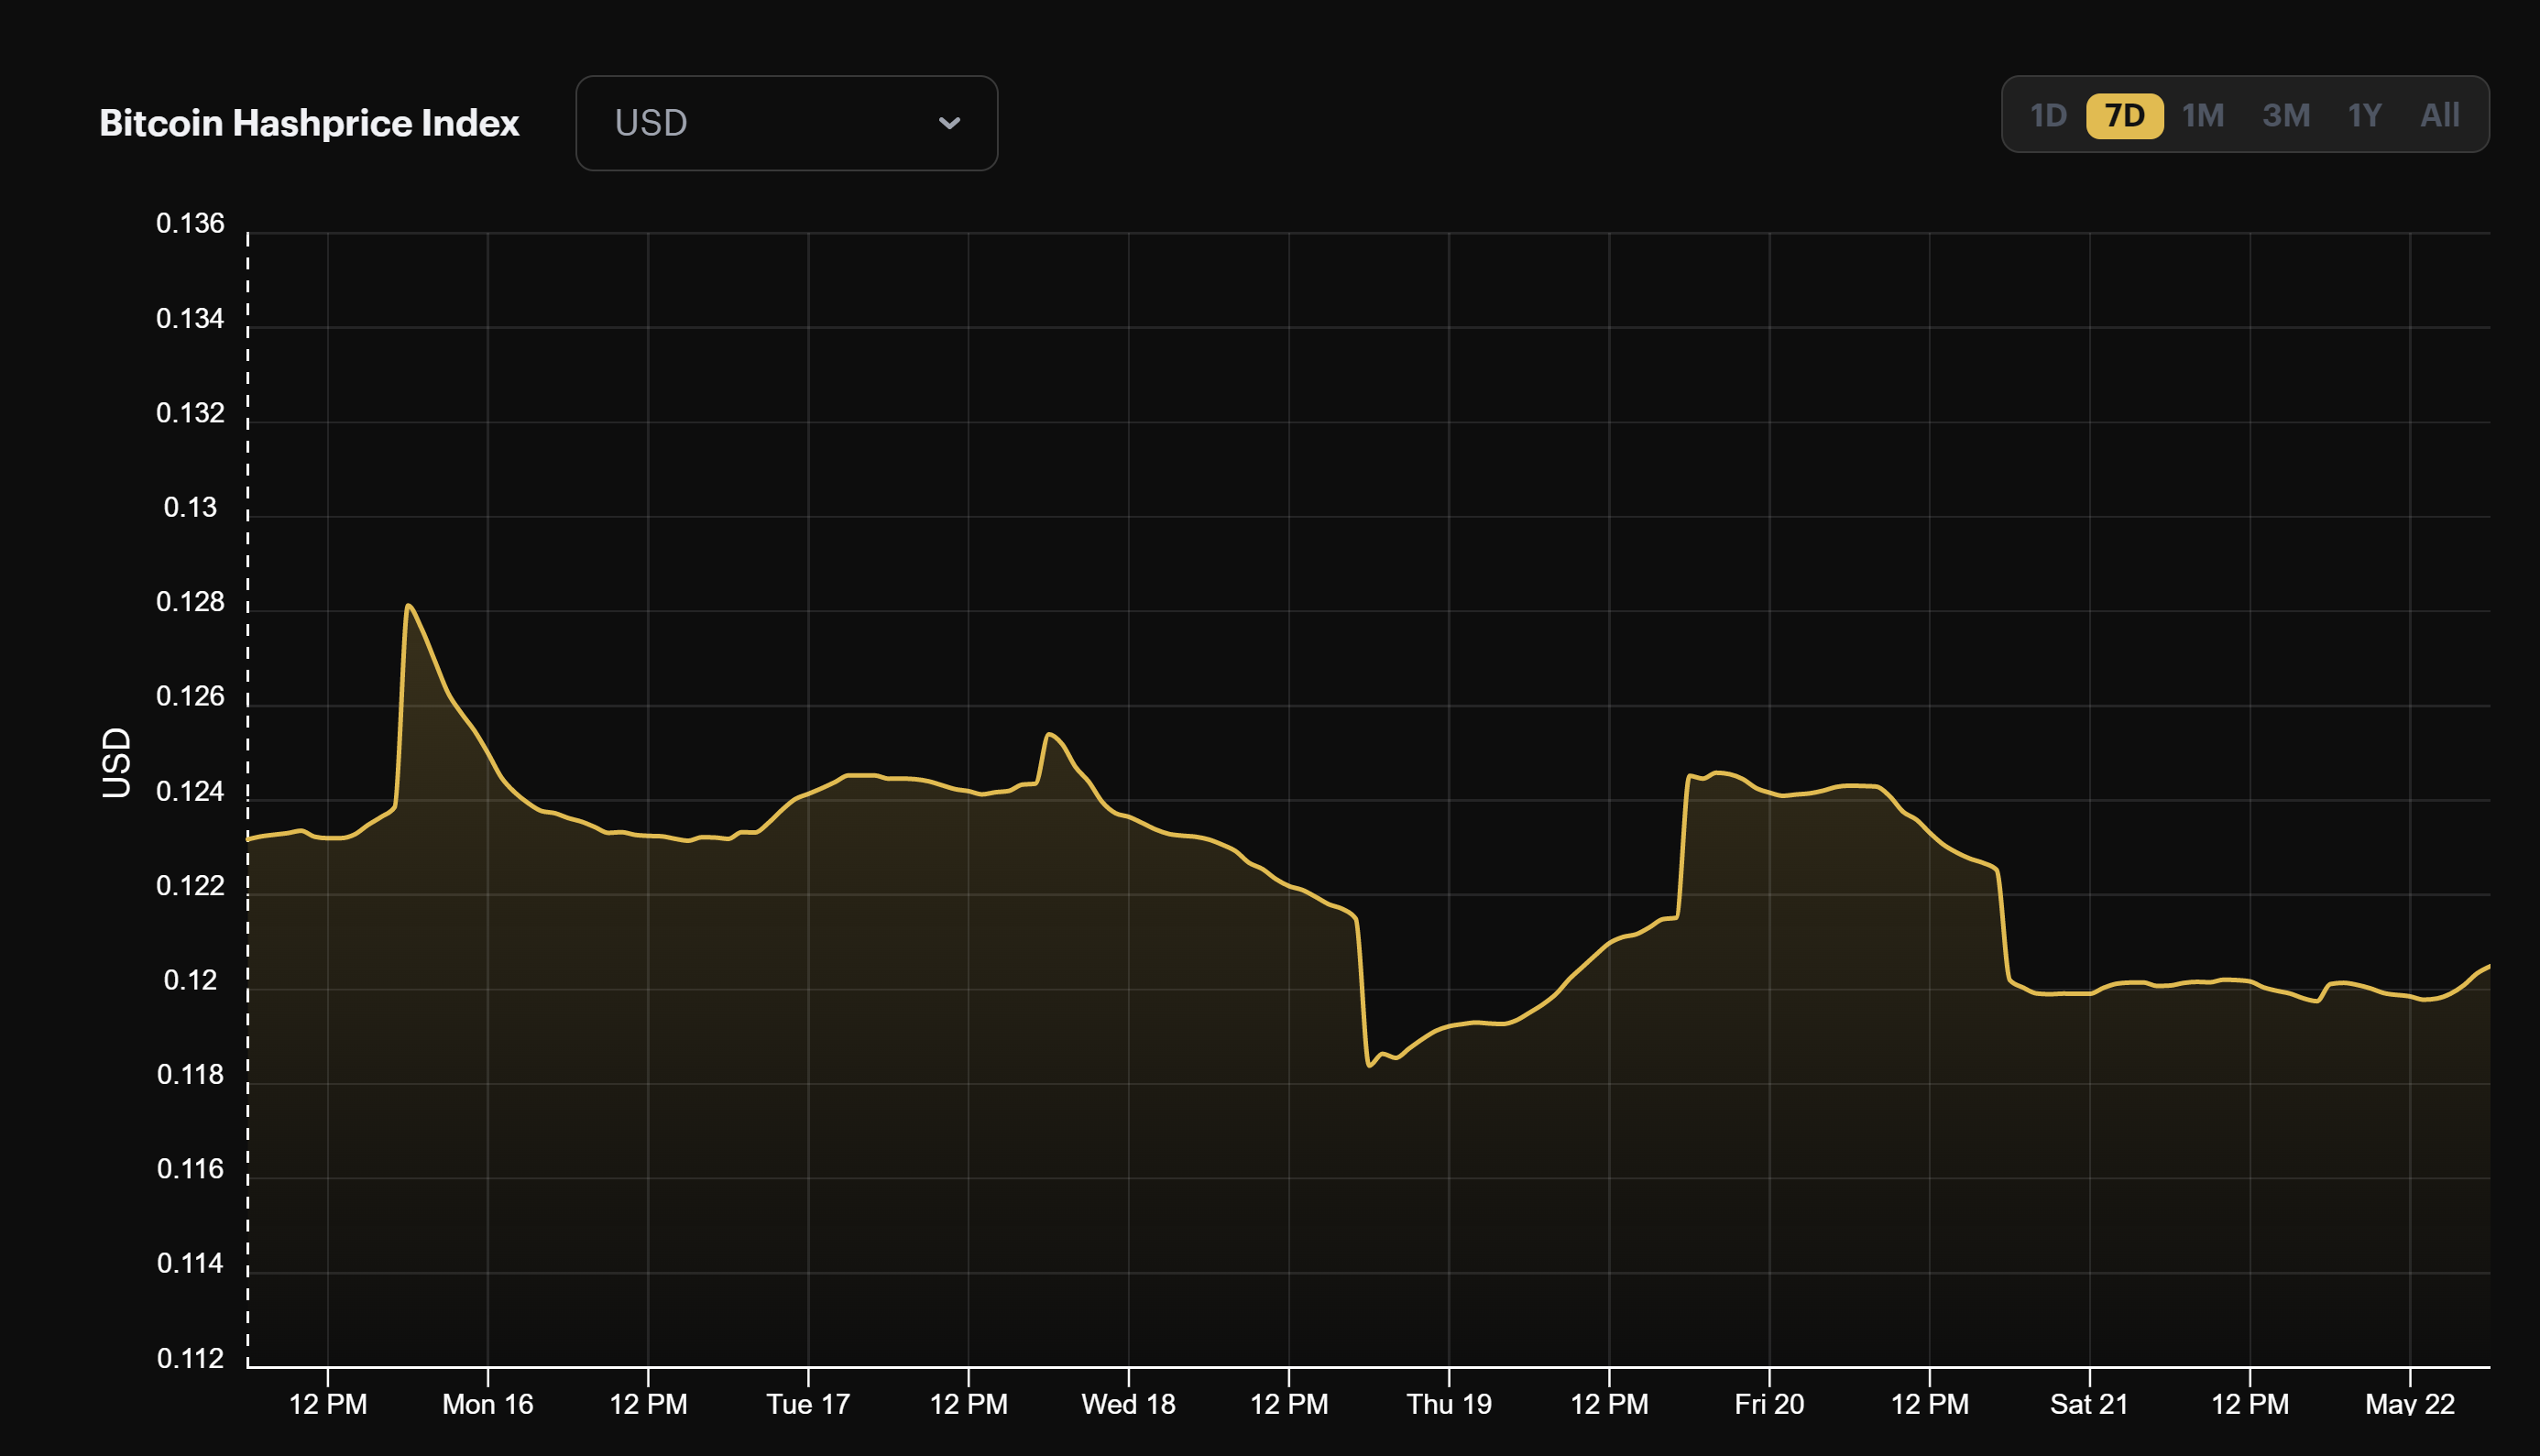Click the Fri 20 date label
Screen dimensions: 2540x1456
tap(1769, 1404)
